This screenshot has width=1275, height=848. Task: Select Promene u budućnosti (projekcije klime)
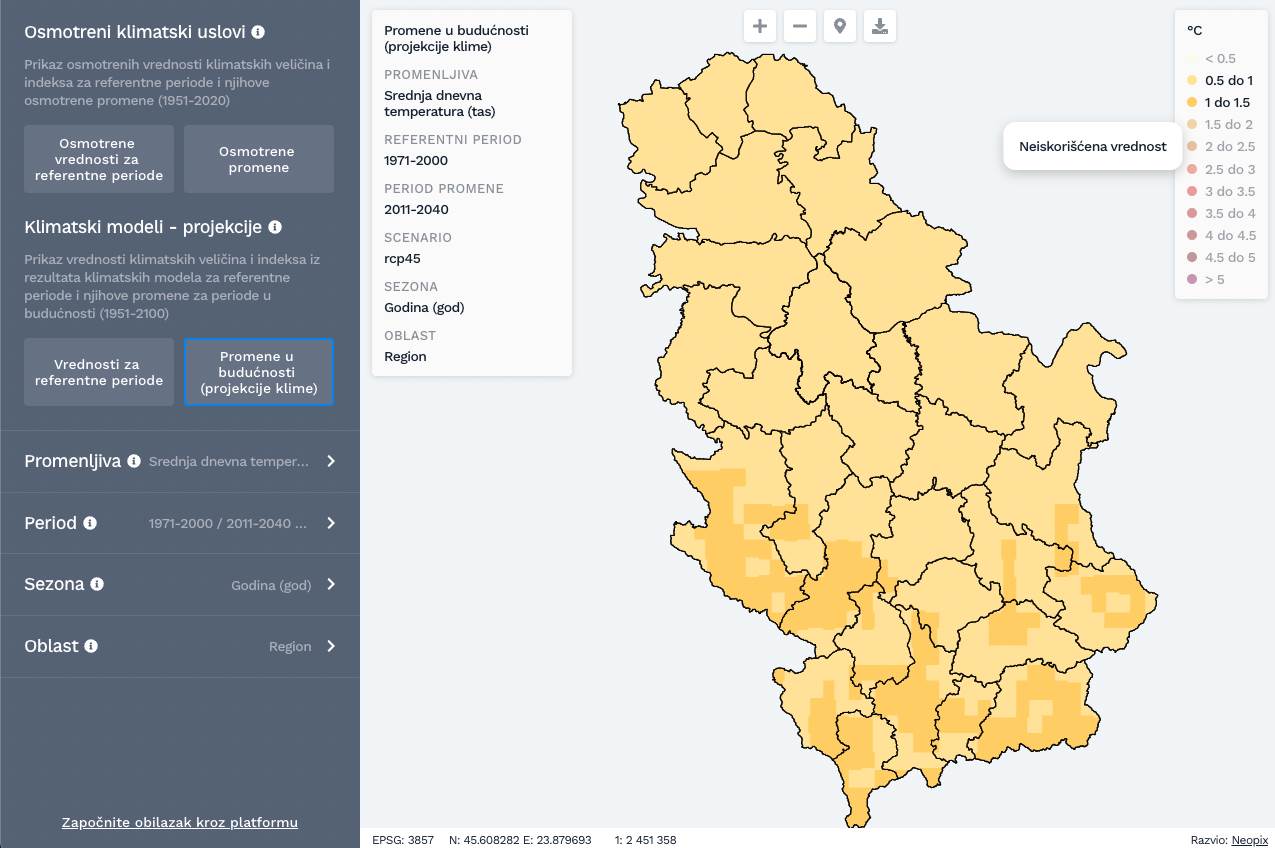(259, 372)
